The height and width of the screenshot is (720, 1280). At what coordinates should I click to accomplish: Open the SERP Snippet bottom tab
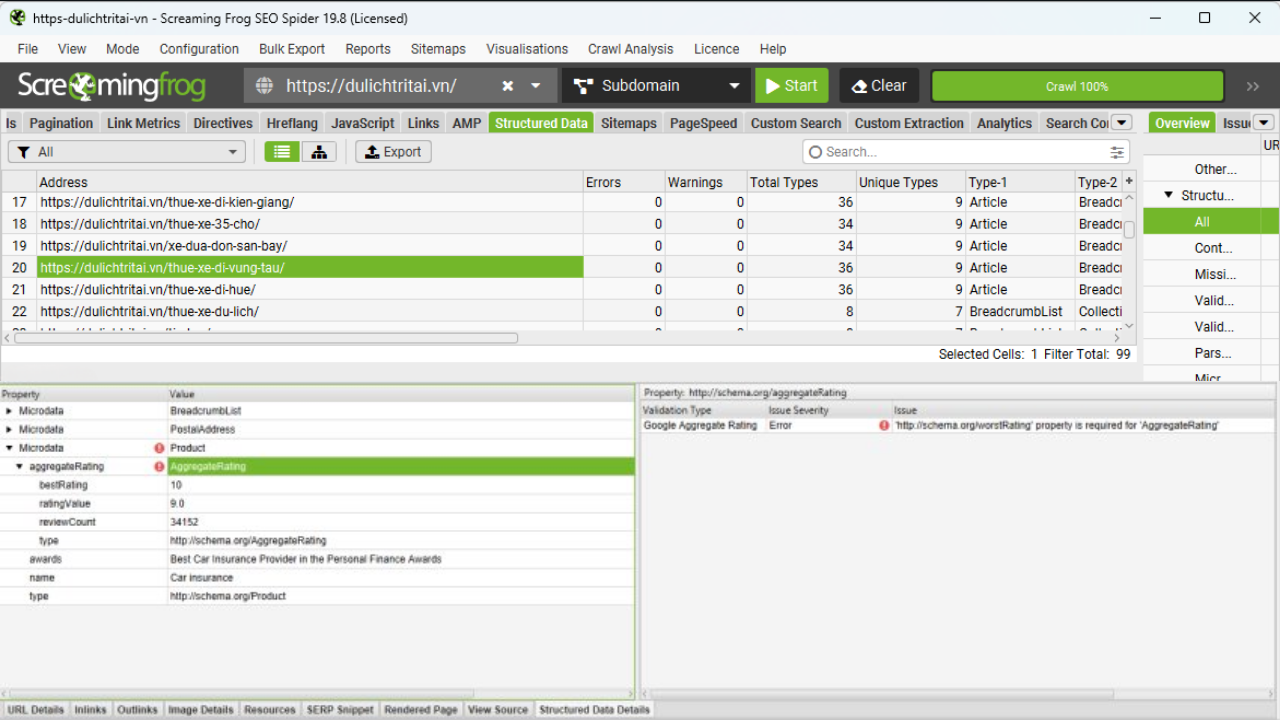pyautogui.click(x=340, y=709)
